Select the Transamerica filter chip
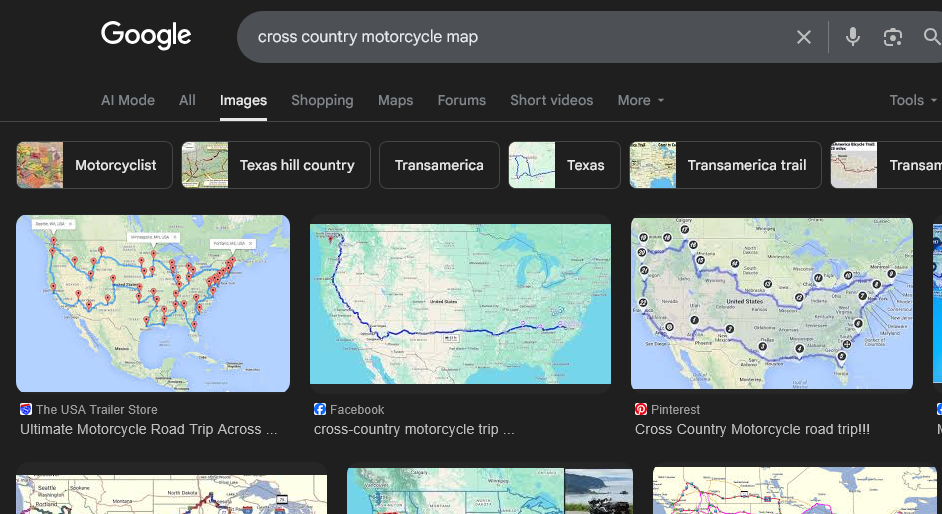Image resolution: width=942 pixels, height=514 pixels. coord(439,165)
